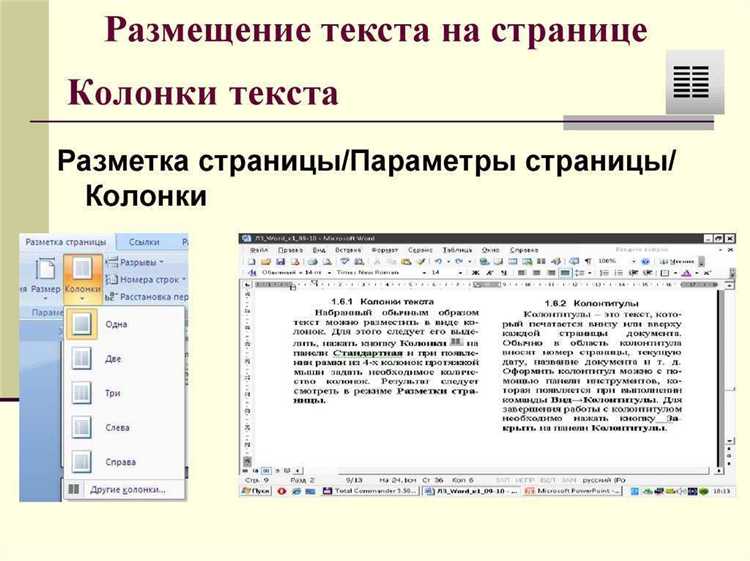Toggle the paragraph marks ¶ icon
This screenshot has width=750, height=561.
click(588, 262)
